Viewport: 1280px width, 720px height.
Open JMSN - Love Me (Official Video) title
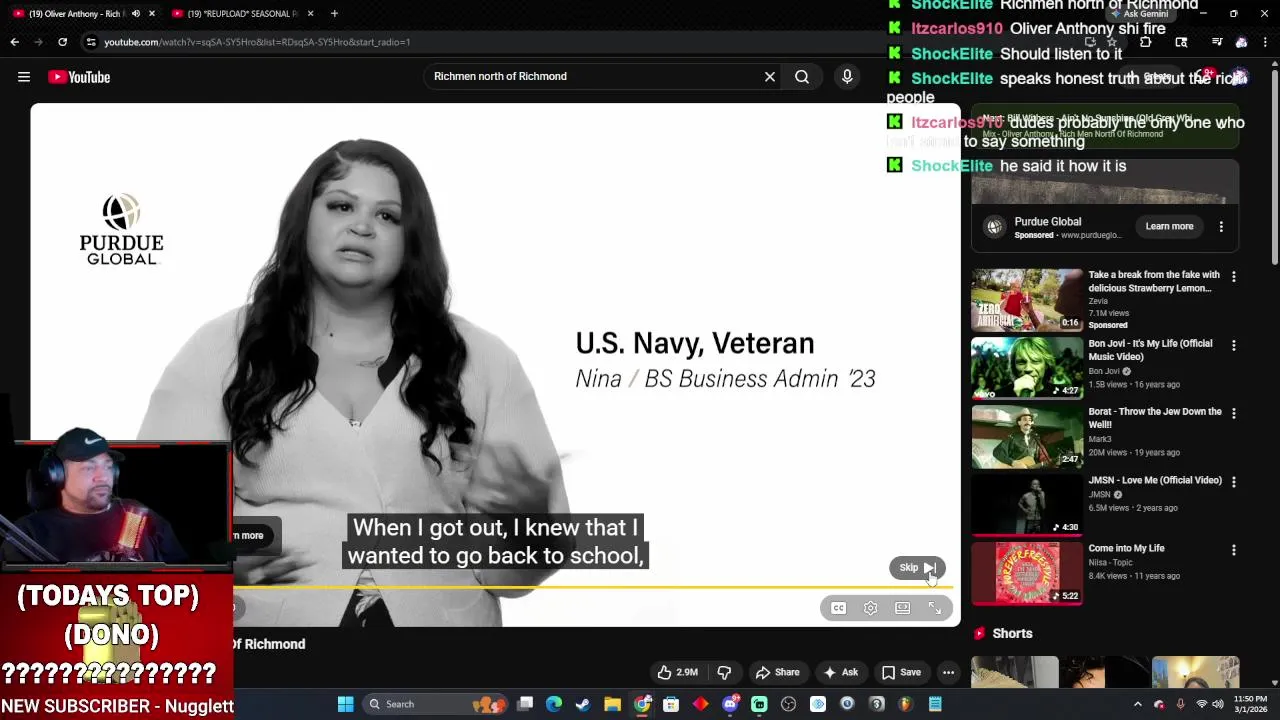click(1155, 480)
